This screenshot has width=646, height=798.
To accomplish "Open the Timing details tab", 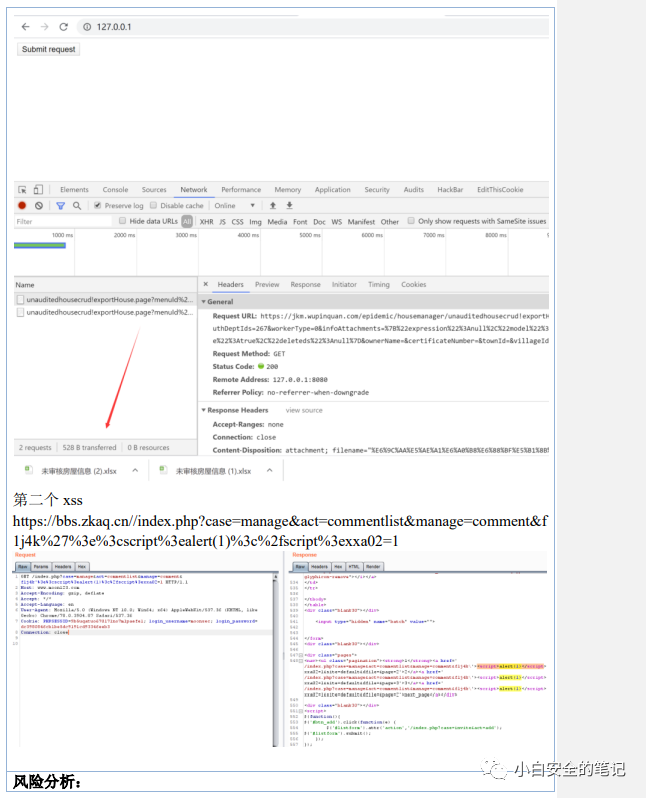I will (379, 284).
